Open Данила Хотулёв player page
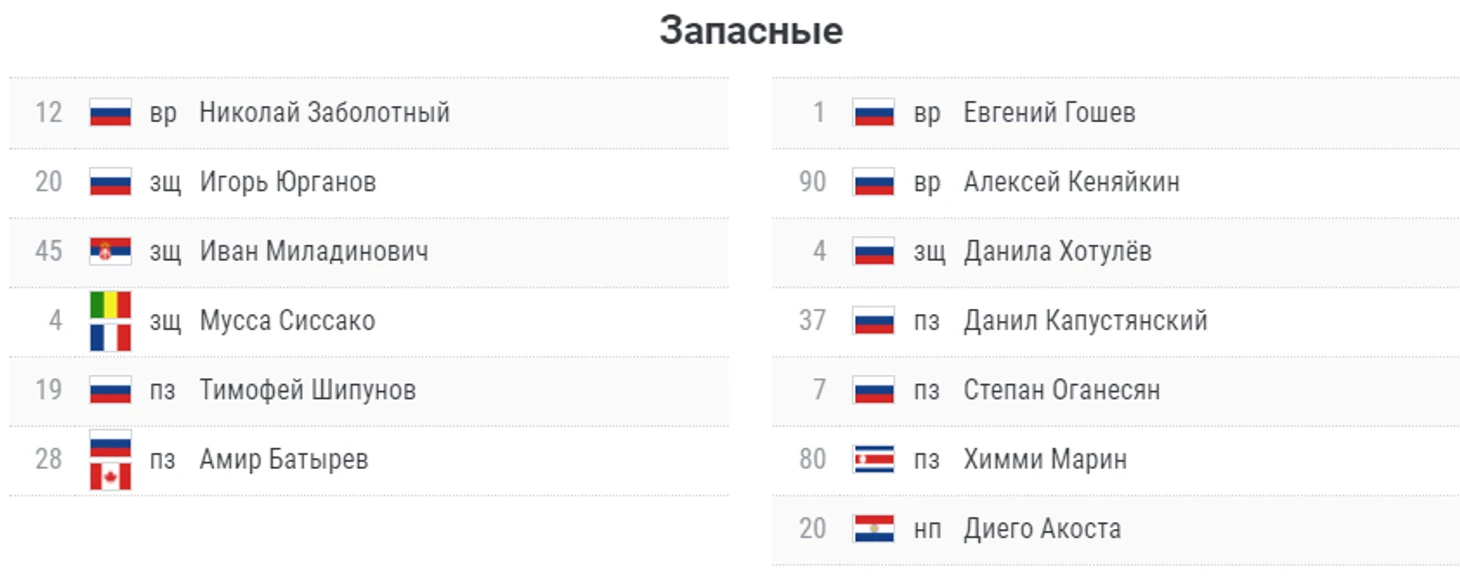The height and width of the screenshot is (577, 1460). pos(1057,251)
